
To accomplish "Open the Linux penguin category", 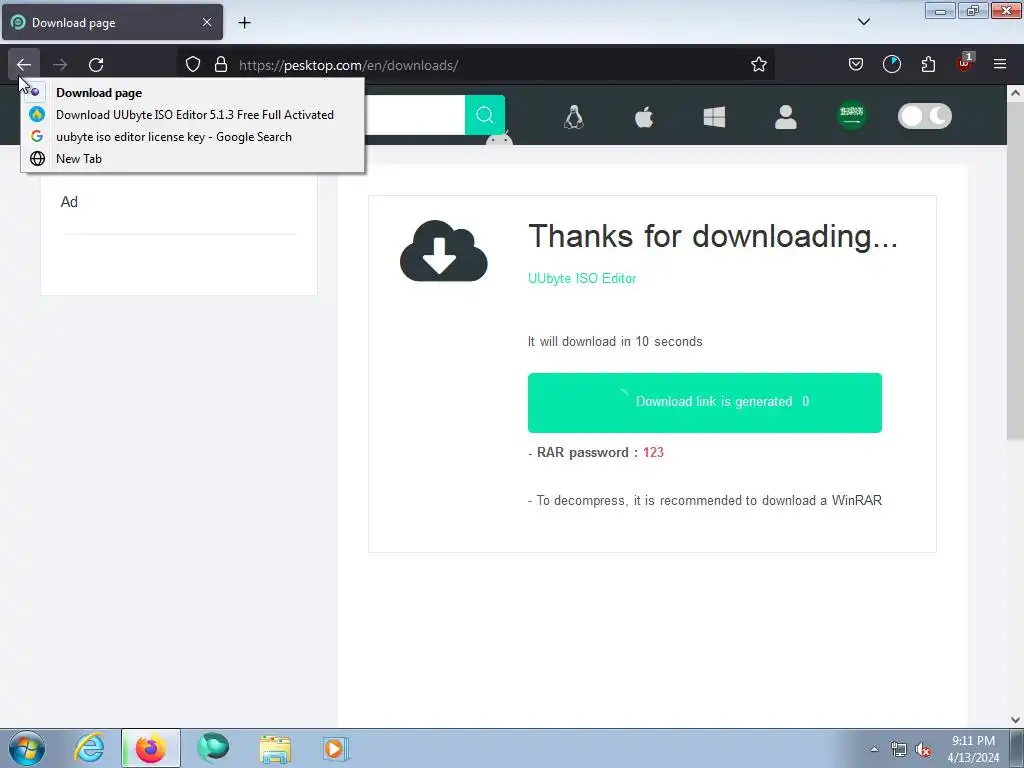I will click(573, 117).
